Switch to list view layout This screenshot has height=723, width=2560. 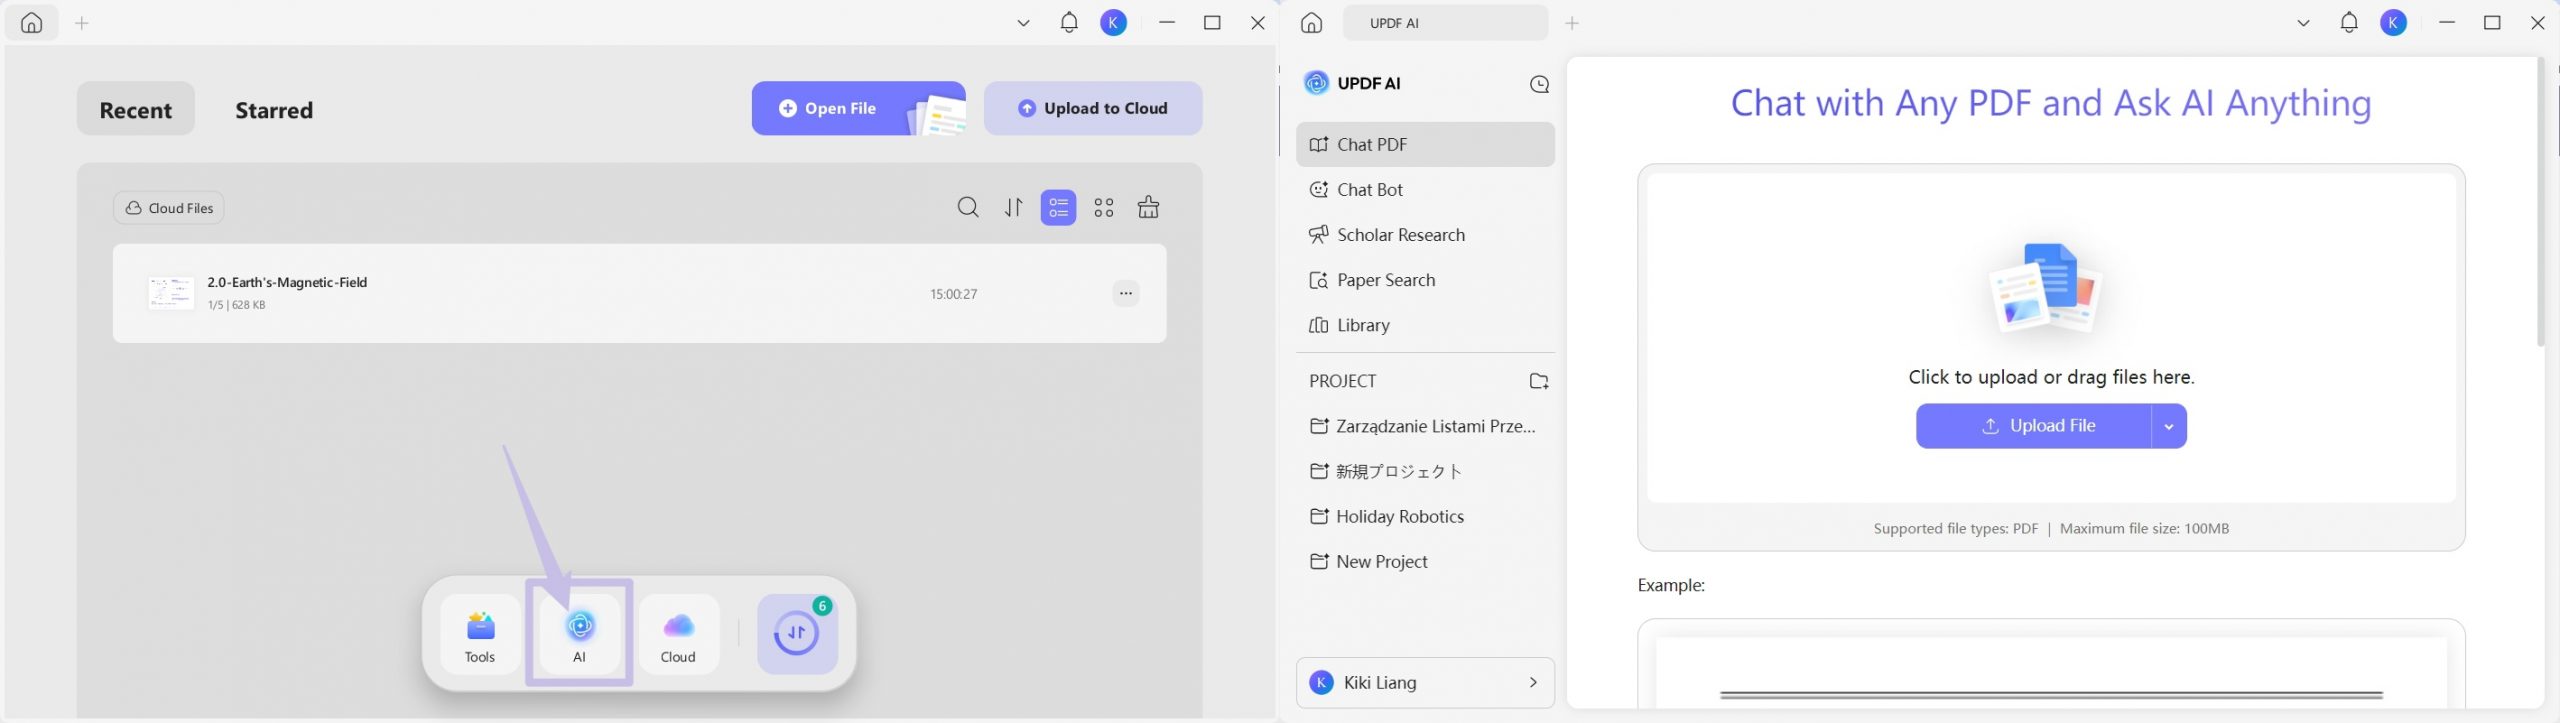click(1058, 207)
